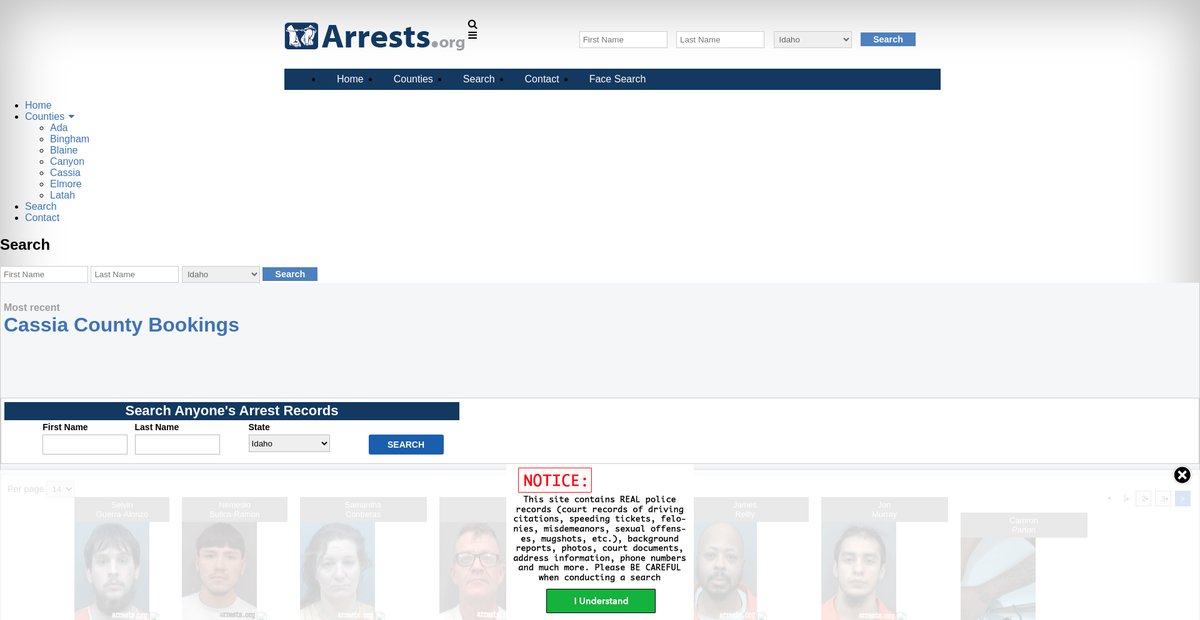The height and width of the screenshot is (620, 1200).
Task: Open the hamburger menu icon beside logo
Action: [x=473, y=36]
